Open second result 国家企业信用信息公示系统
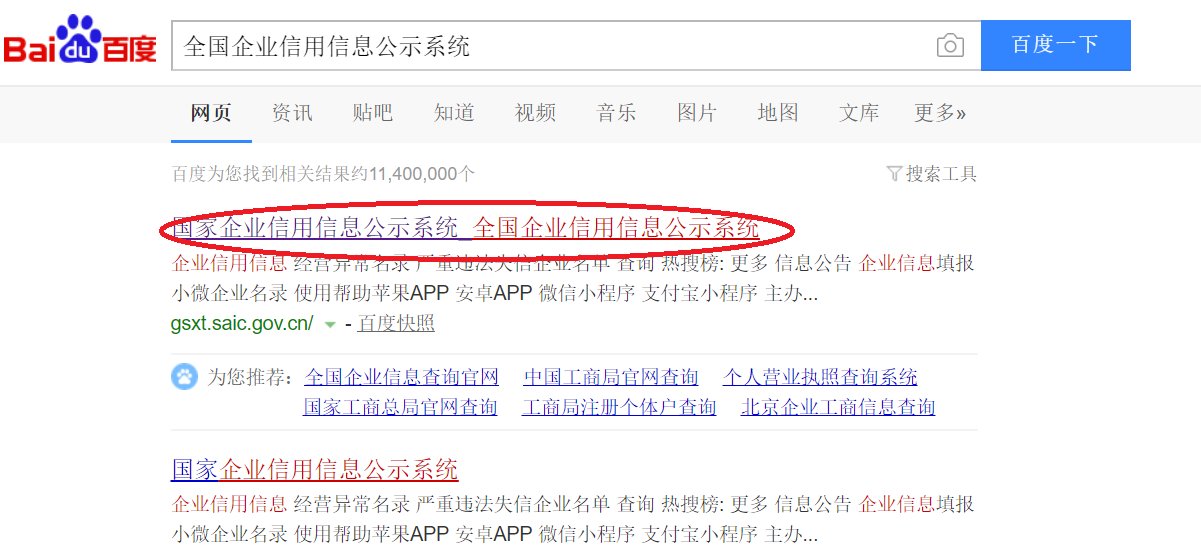1201x551 pixels. [x=315, y=469]
